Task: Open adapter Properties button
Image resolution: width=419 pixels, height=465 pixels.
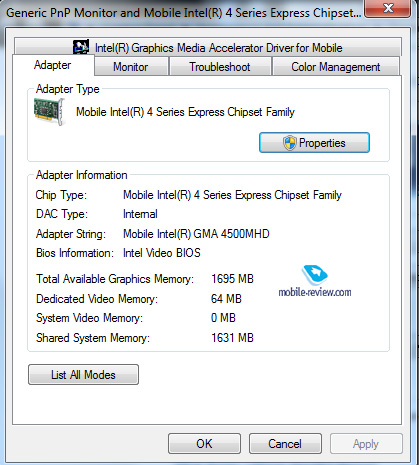Action: 314,143
